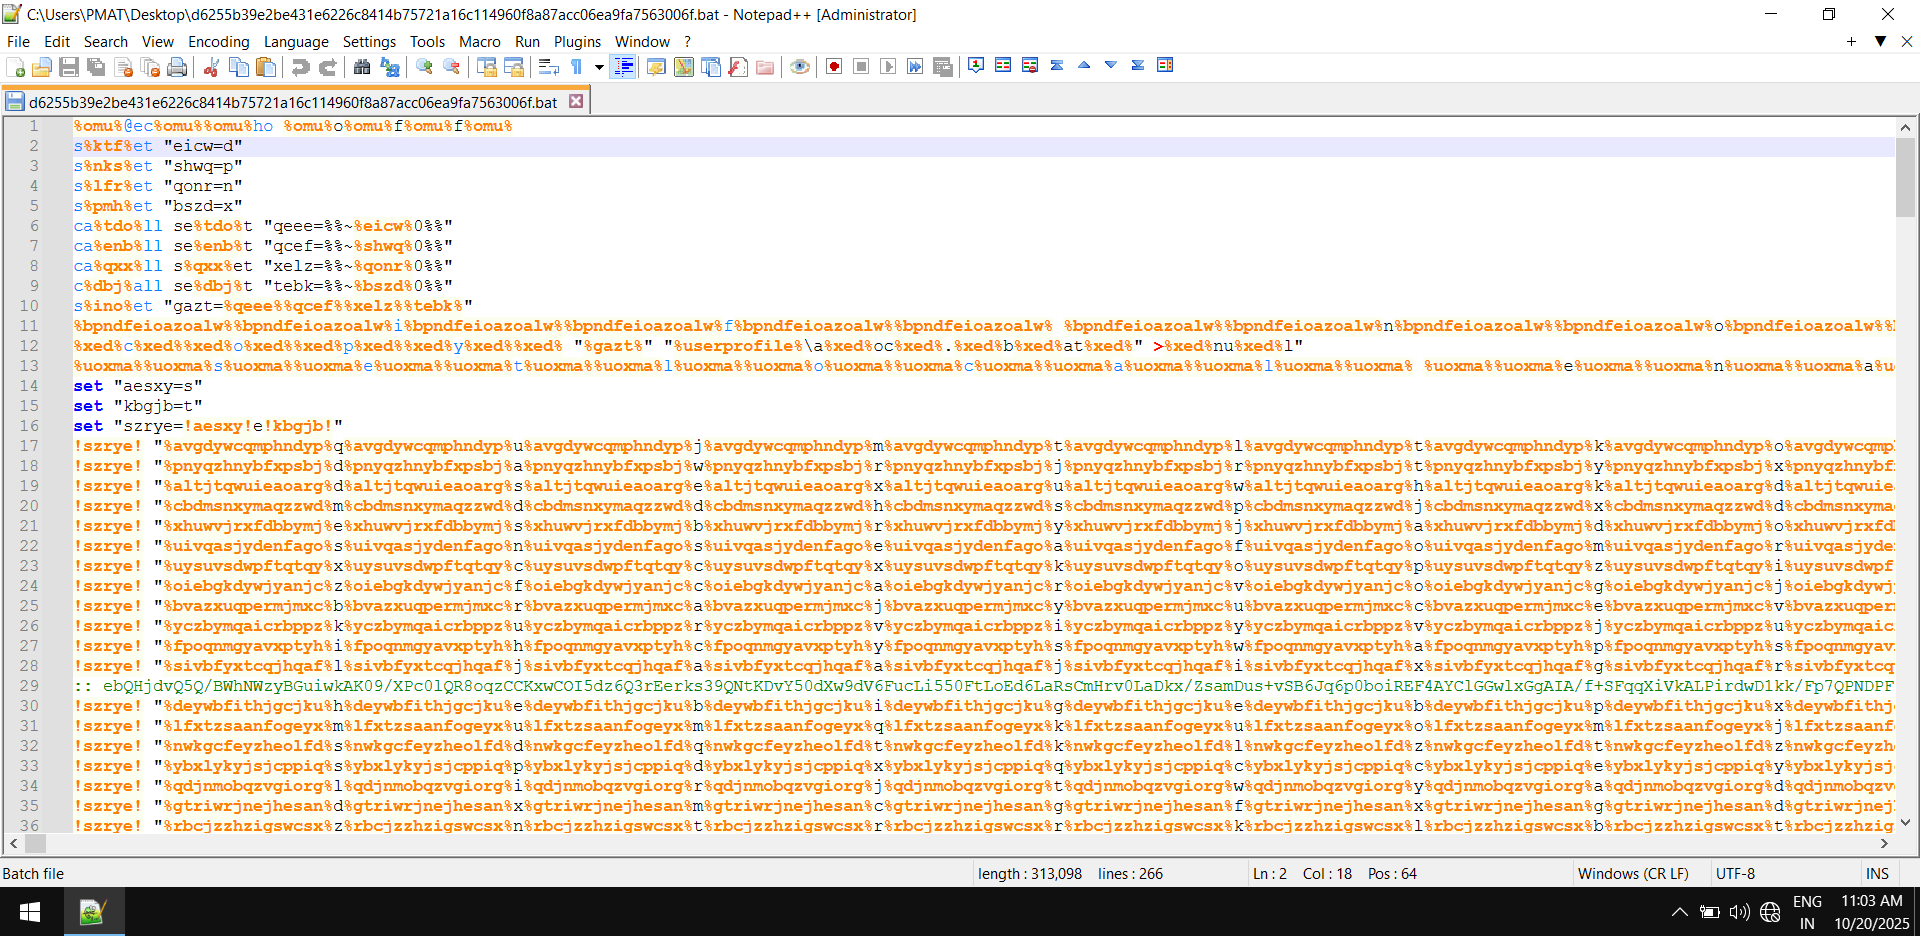Start macro recording with red record icon
Image resolution: width=1920 pixels, height=936 pixels.
coord(834,67)
